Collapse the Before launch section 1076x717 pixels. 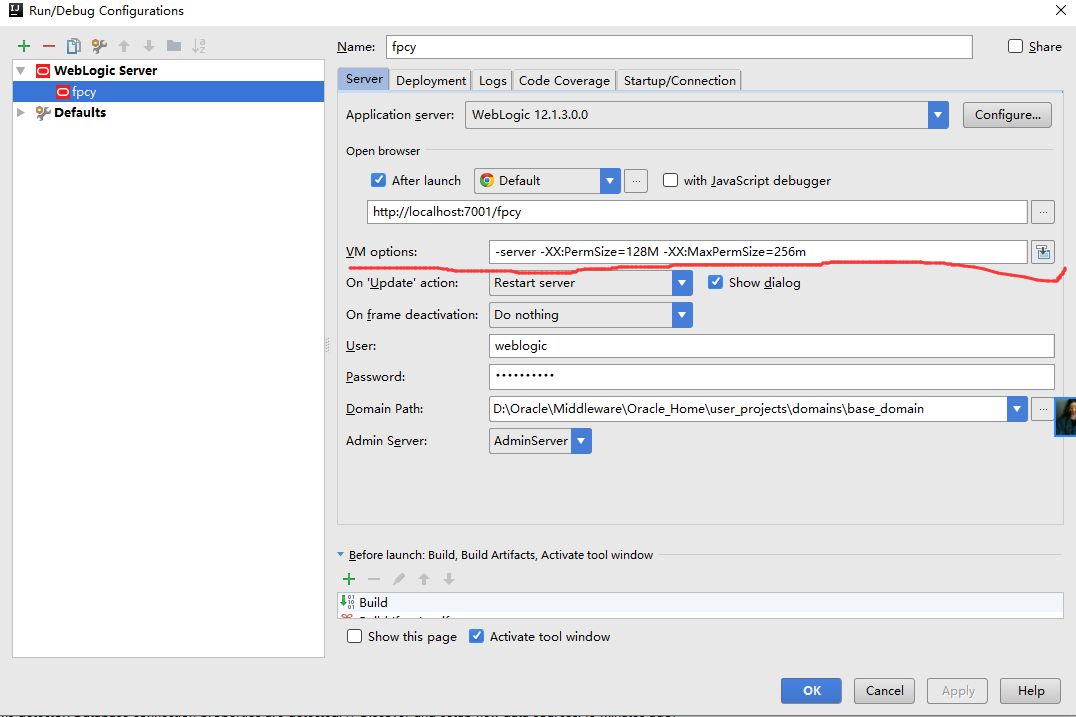pos(340,554)
